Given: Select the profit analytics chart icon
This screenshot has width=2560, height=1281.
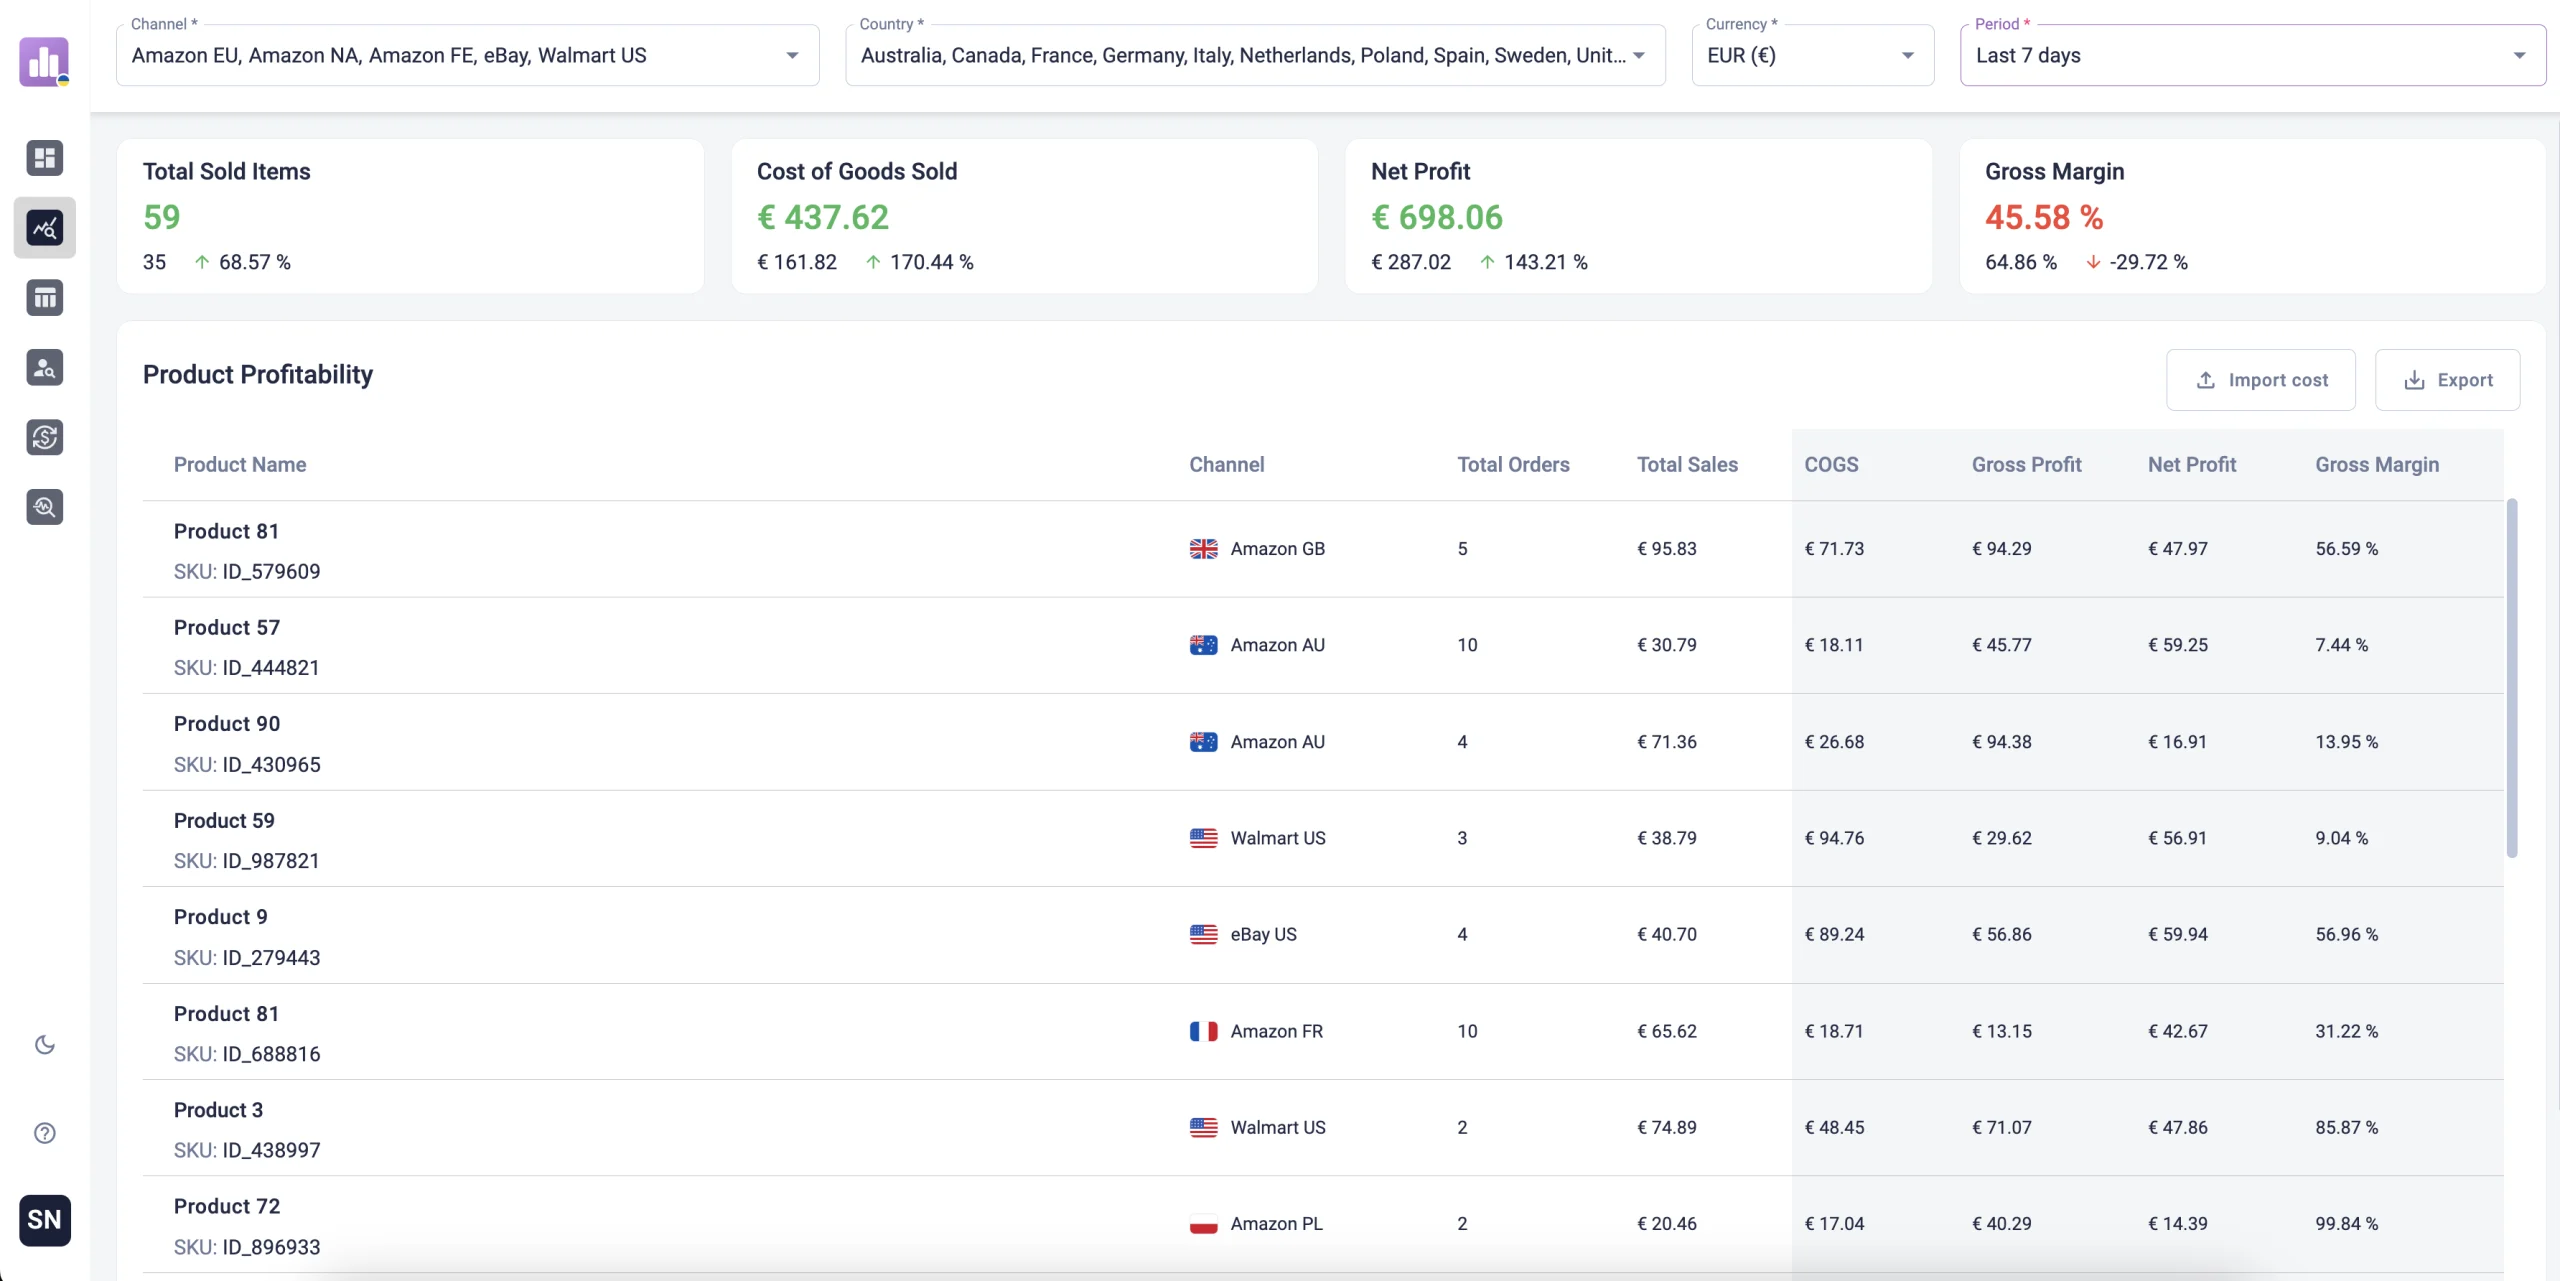Looking at the screenshot, I should (44, 228).
